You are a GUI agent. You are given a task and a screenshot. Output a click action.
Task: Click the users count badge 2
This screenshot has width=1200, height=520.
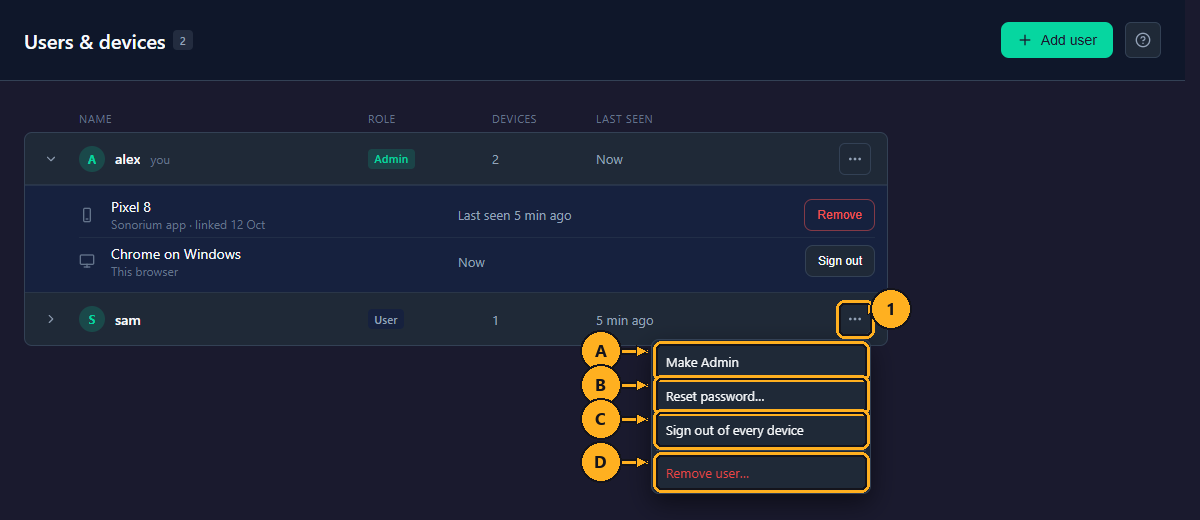tap(183, 40)
